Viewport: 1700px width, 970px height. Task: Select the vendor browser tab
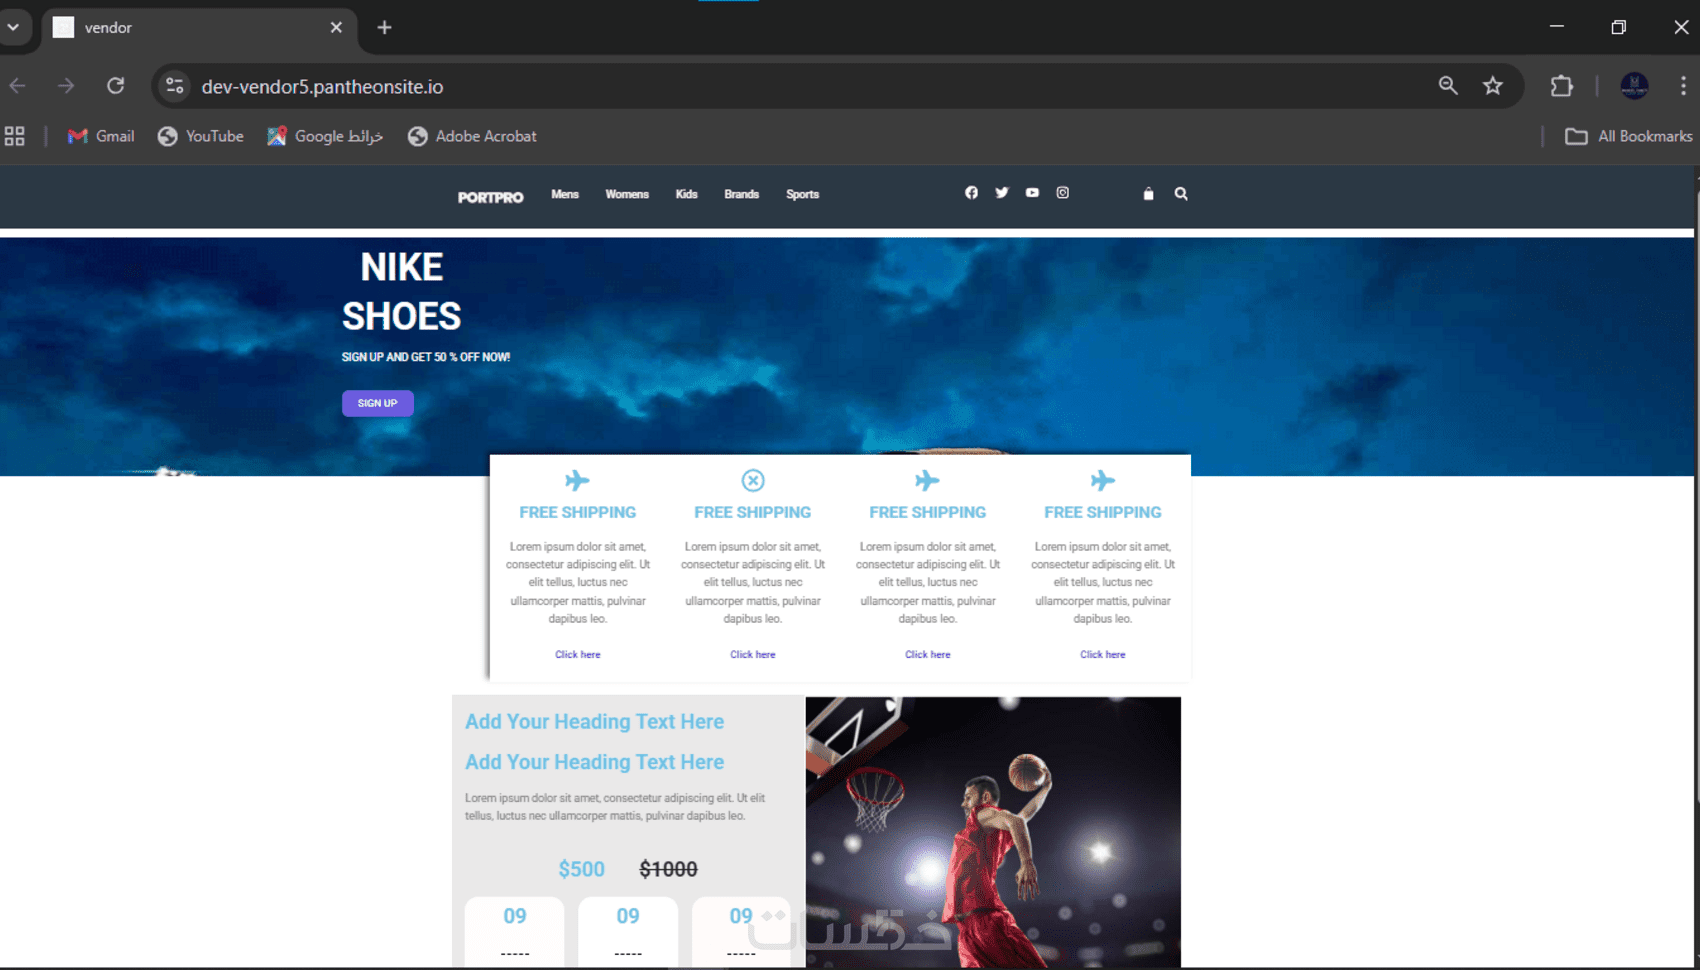click(x=199, y=28)
